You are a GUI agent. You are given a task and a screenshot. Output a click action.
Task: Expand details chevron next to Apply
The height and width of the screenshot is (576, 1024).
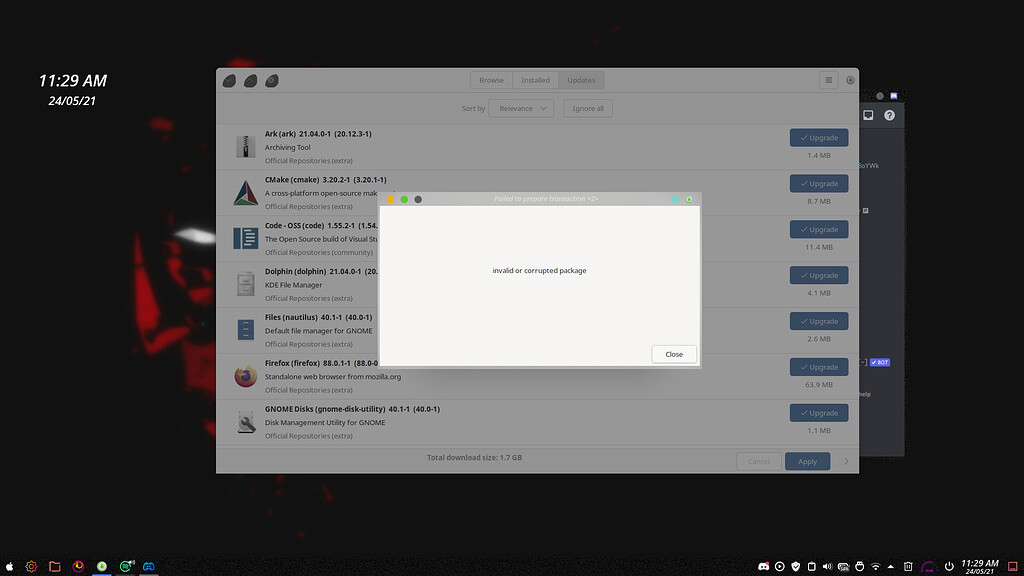coord(846,461)
